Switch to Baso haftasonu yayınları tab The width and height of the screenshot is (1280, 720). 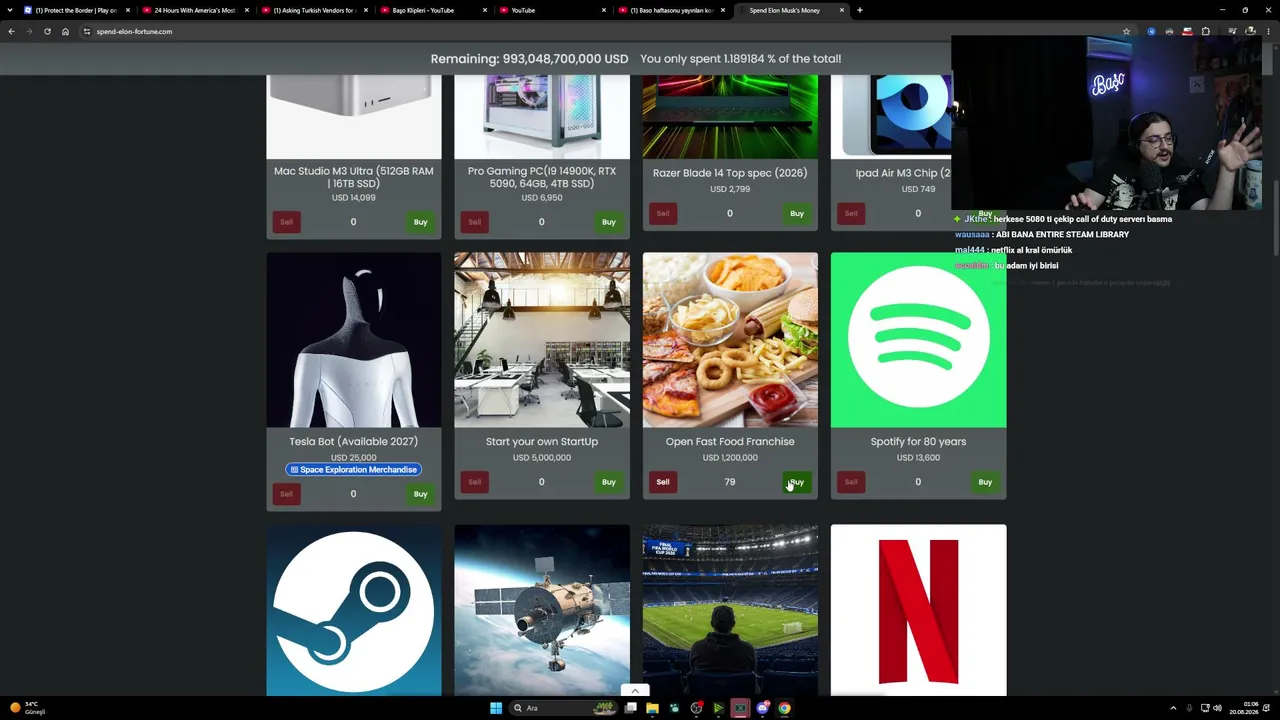click(670, 10)
